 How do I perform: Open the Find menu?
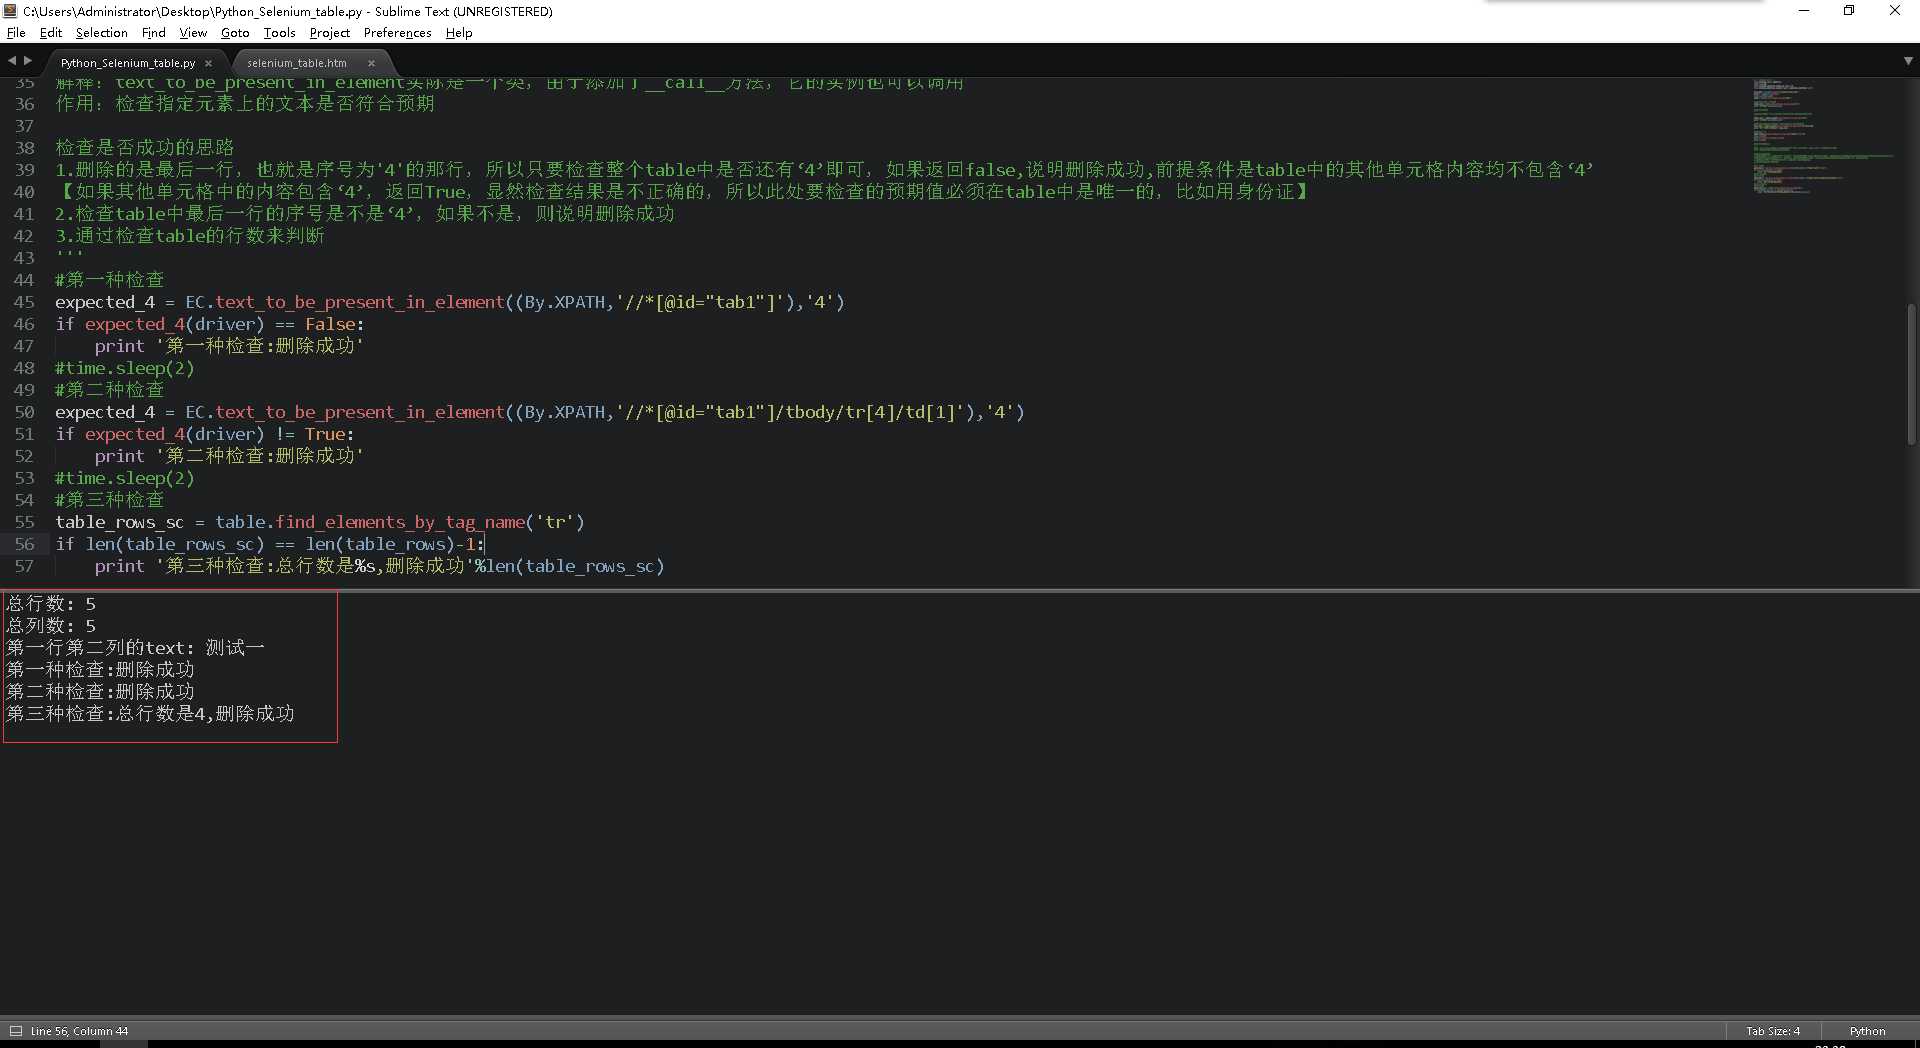(153, 33)
